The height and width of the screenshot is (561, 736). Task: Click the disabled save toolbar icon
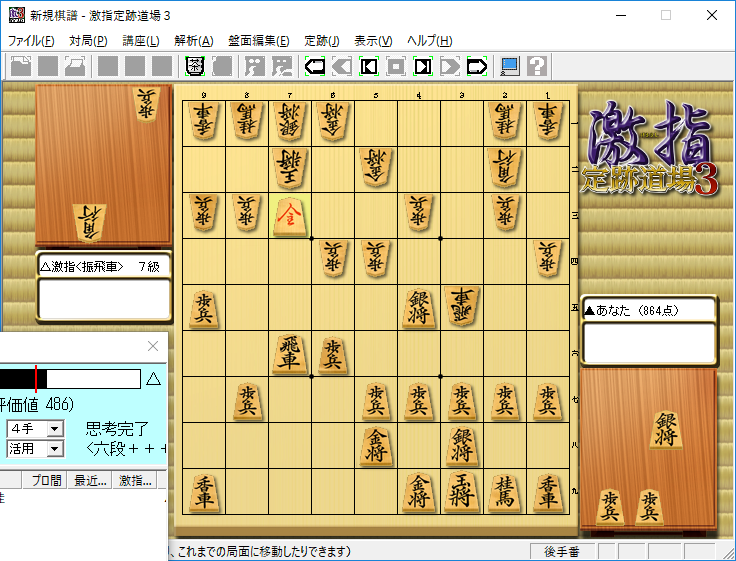[48, 66]
